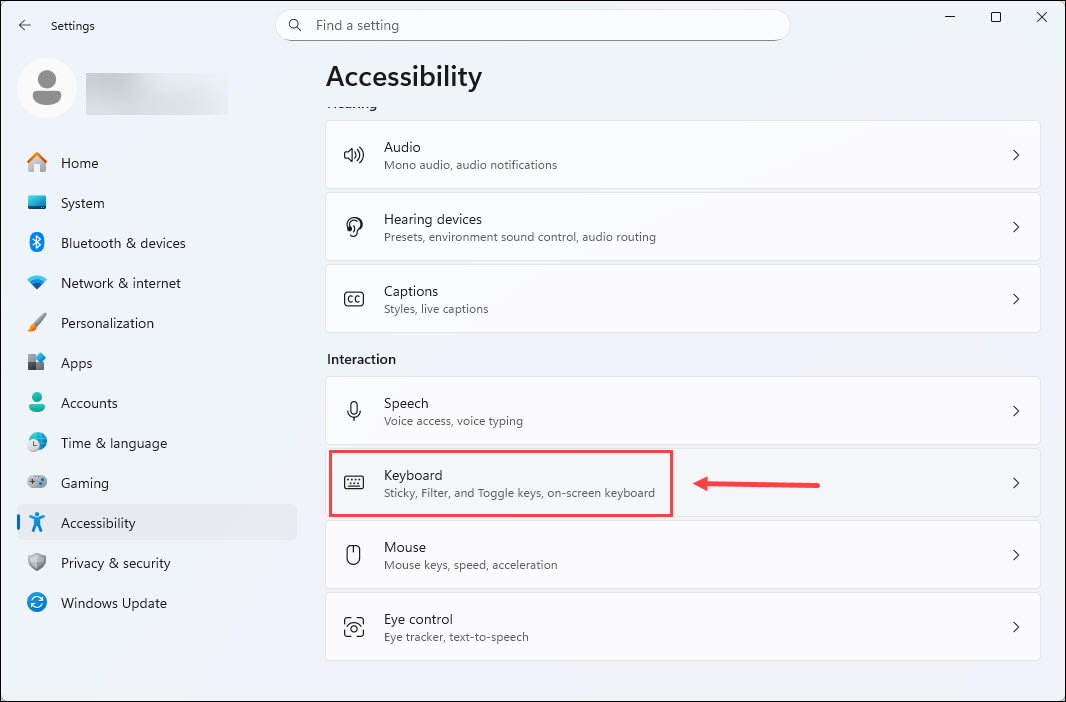Click the Eye control icon
Image resolution: width=1066 pixels, height=702 pixels.
(x=354, y=627)
